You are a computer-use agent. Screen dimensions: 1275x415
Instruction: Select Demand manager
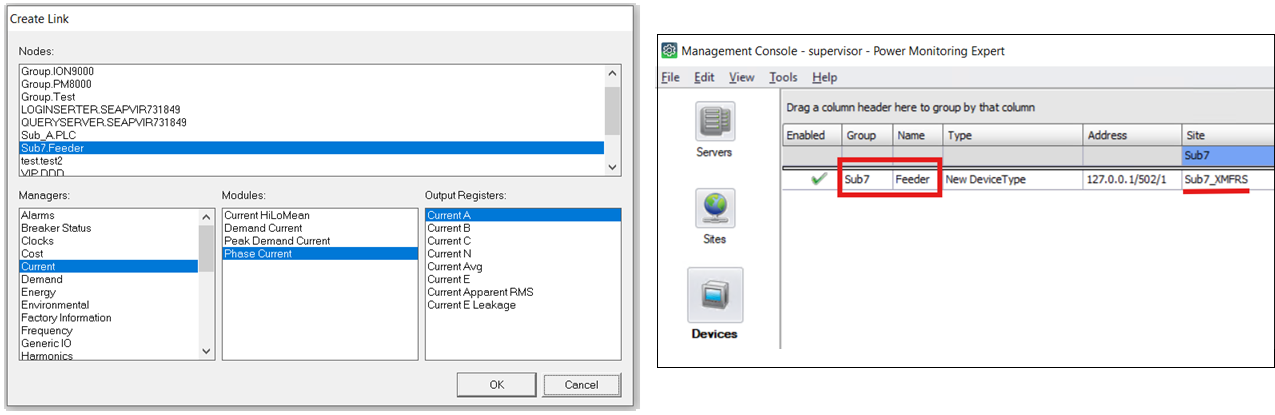[x=109, y=280]
